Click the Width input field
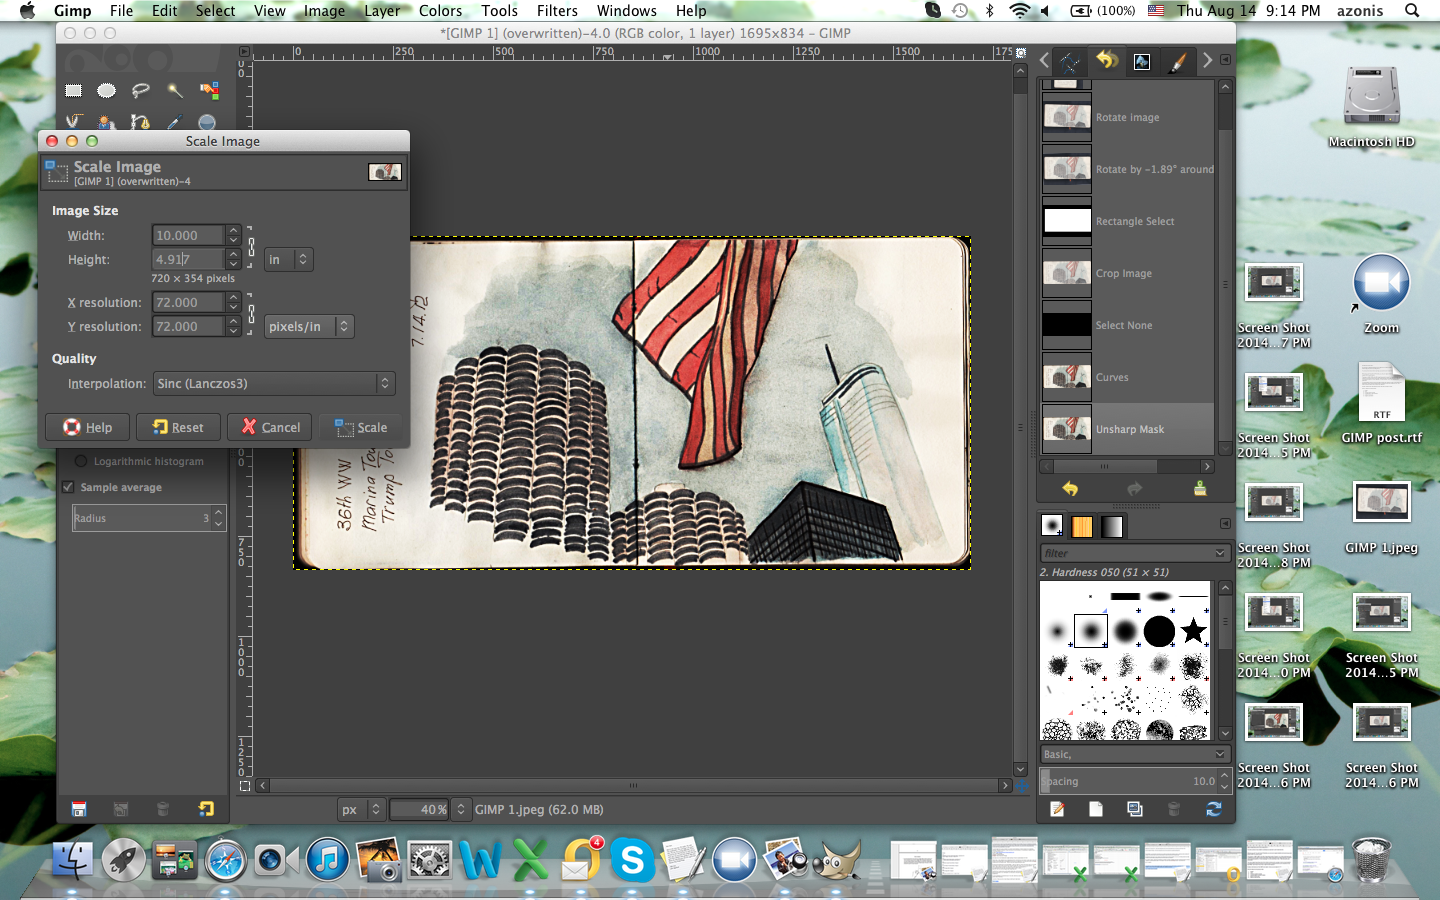 (188, 235)
